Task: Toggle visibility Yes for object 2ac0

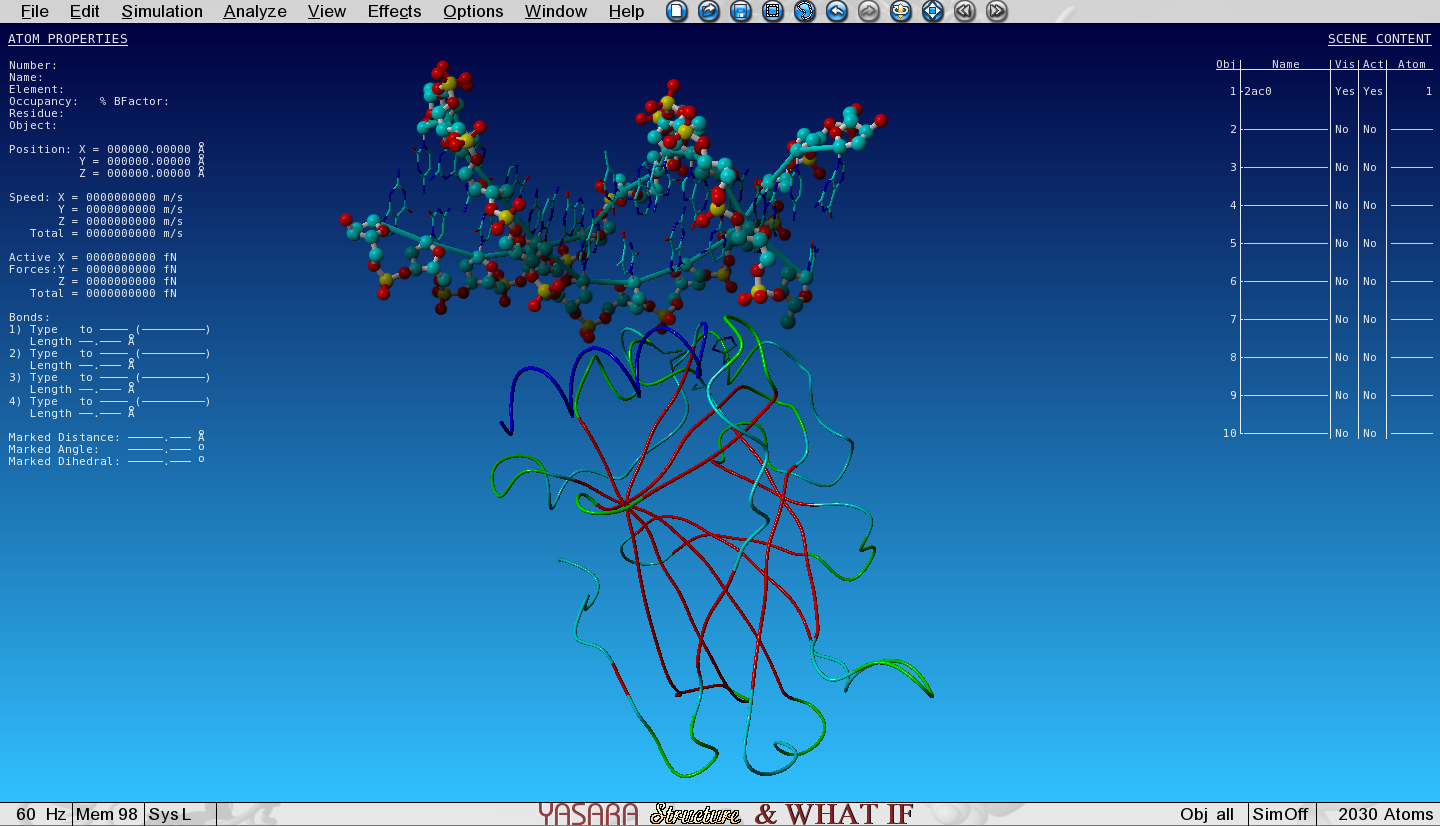Action: [1345, 91]
